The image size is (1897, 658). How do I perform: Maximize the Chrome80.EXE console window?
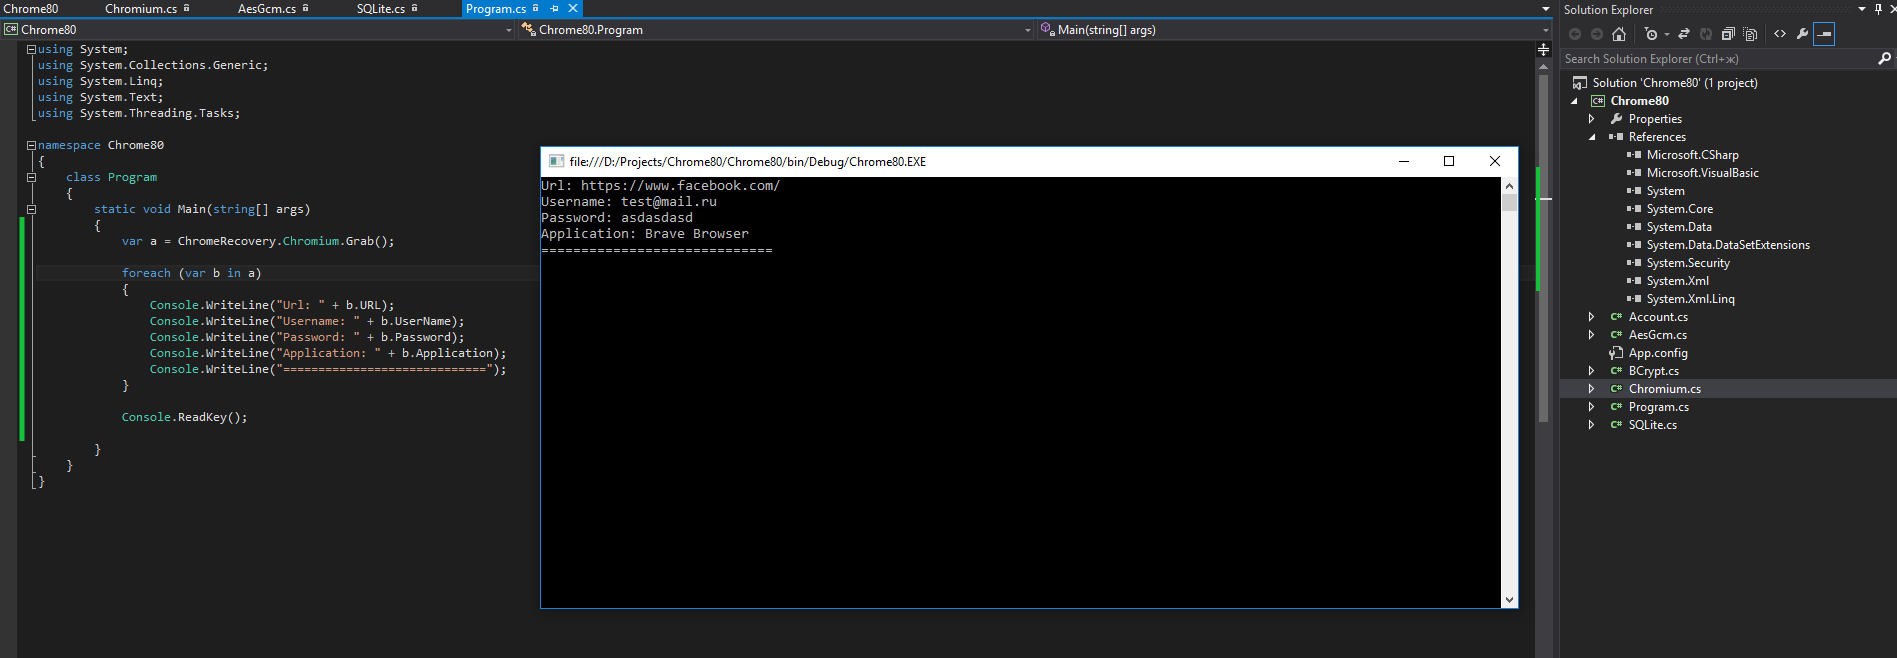1449,161
